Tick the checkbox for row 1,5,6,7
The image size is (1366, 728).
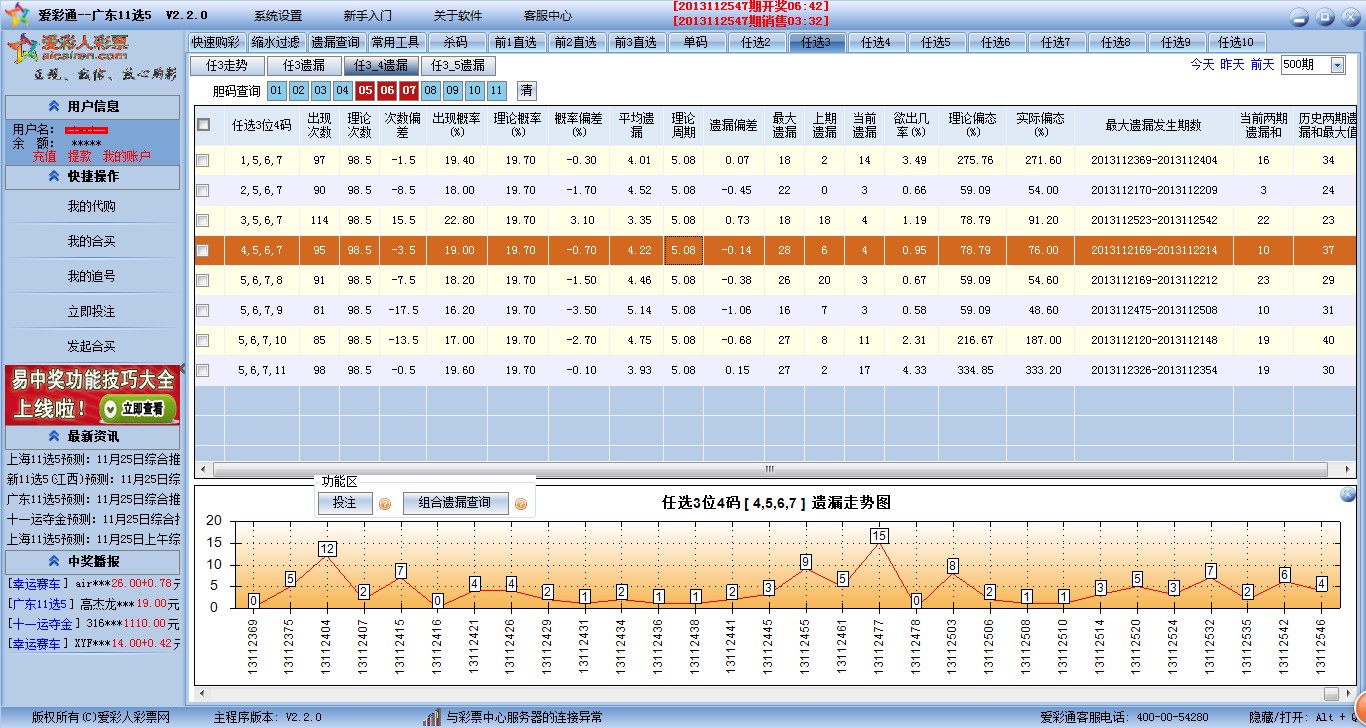[203, 160]
